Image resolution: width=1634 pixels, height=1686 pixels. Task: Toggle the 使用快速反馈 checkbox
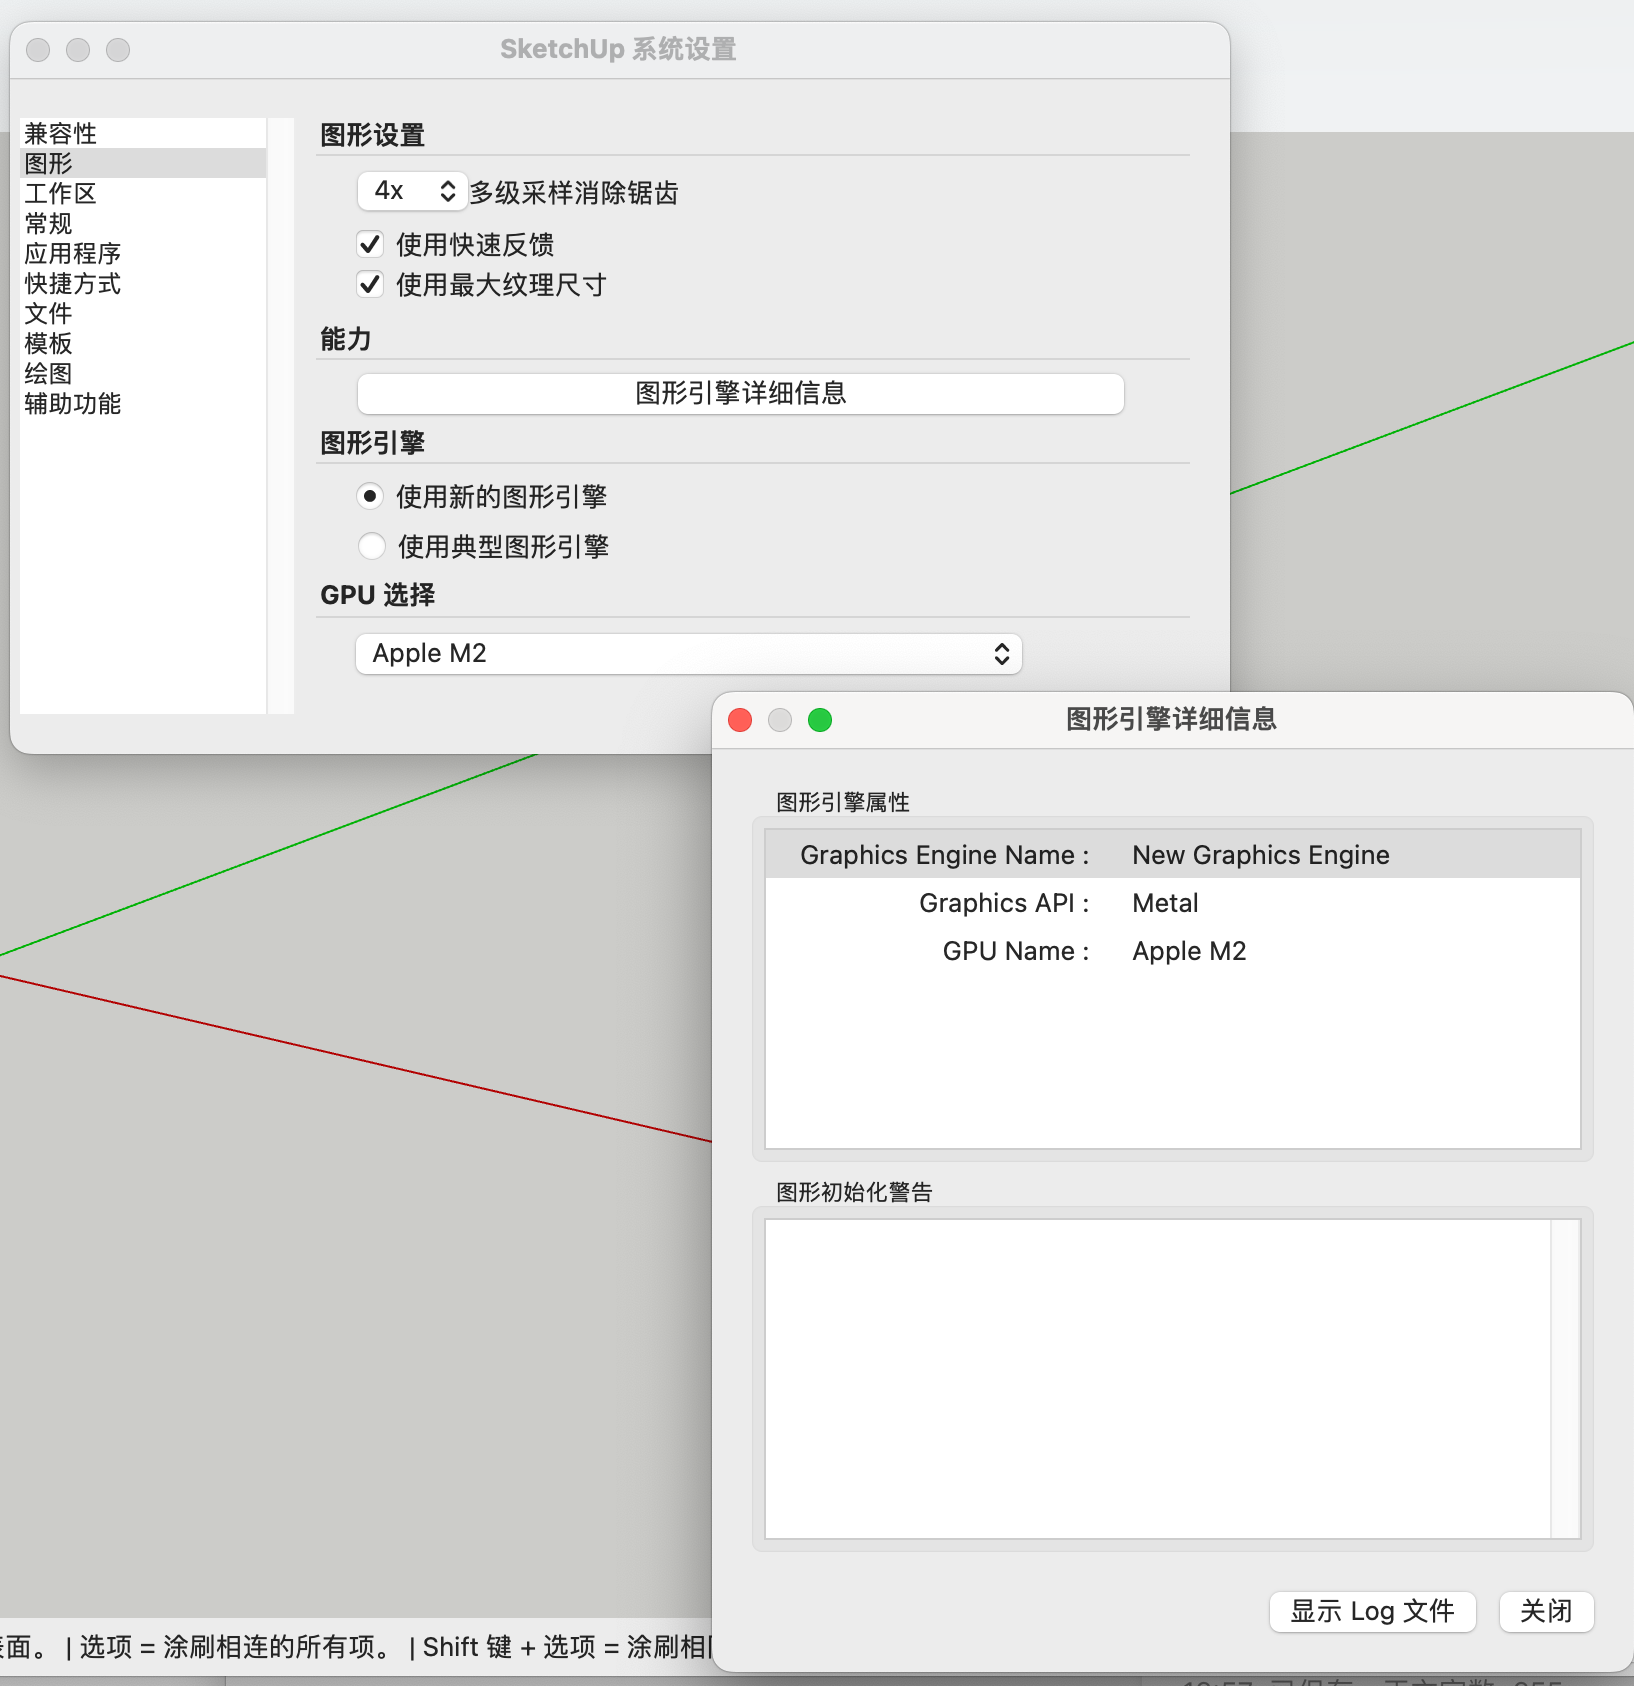pos(370,244)
